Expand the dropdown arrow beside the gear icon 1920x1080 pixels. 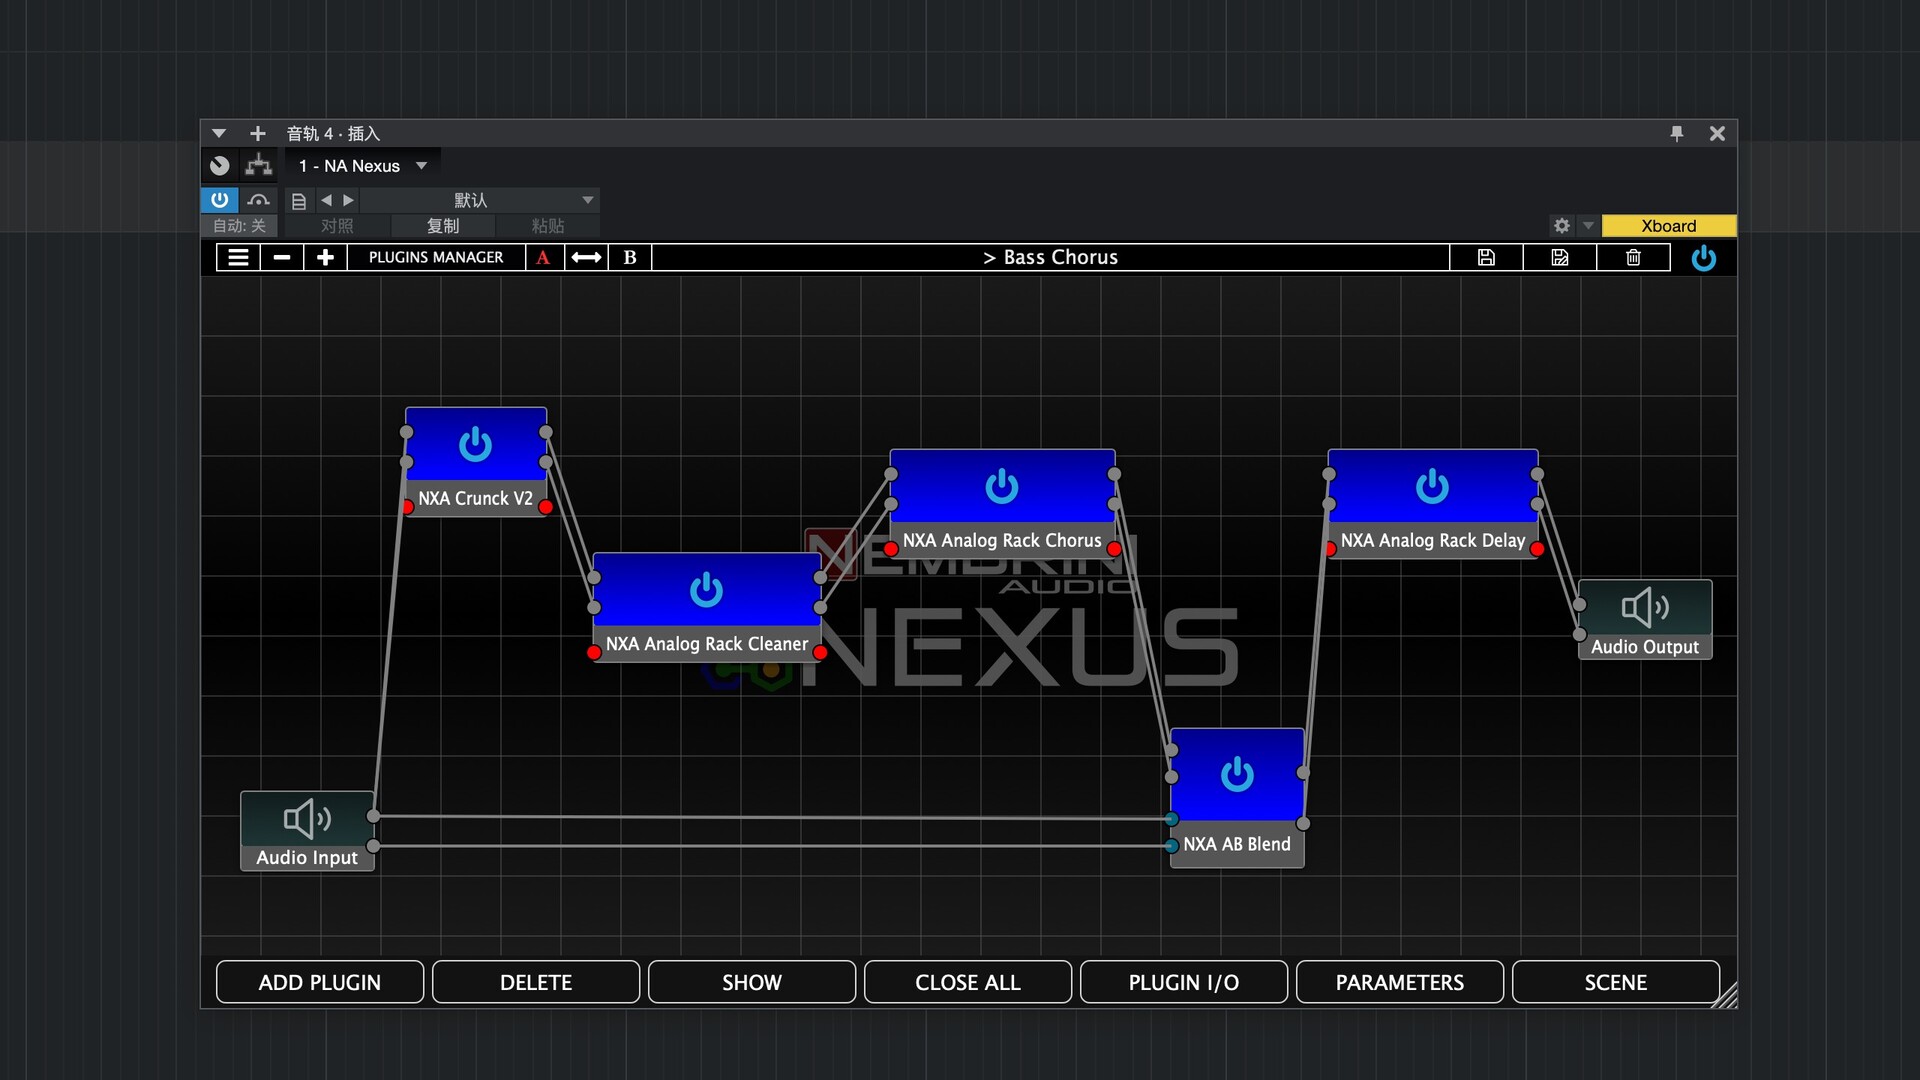pos(1588,226)
